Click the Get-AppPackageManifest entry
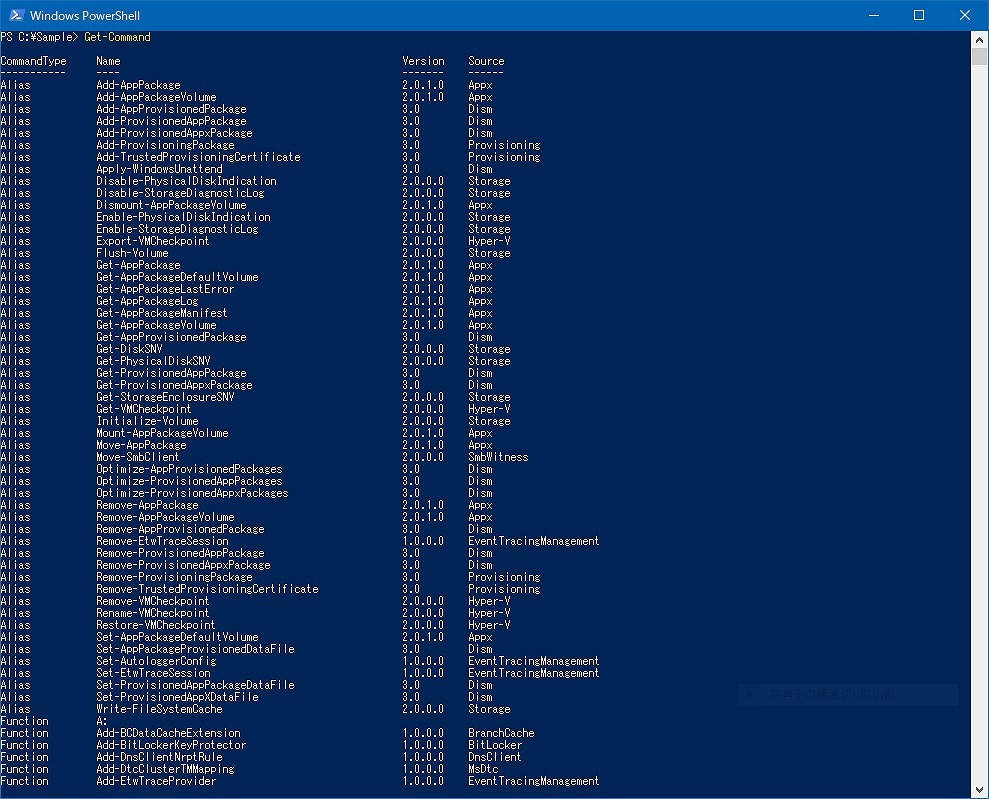Image resolution: width=989 pixels, height=799 pixels. pos(161,313)
